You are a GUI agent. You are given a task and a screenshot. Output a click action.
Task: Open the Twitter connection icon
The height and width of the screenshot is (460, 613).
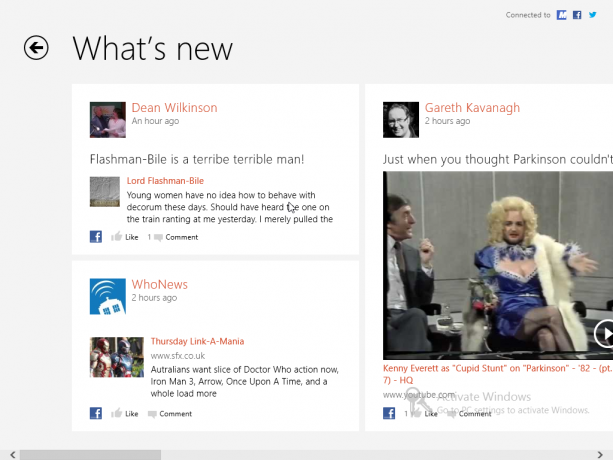point(593,15)
